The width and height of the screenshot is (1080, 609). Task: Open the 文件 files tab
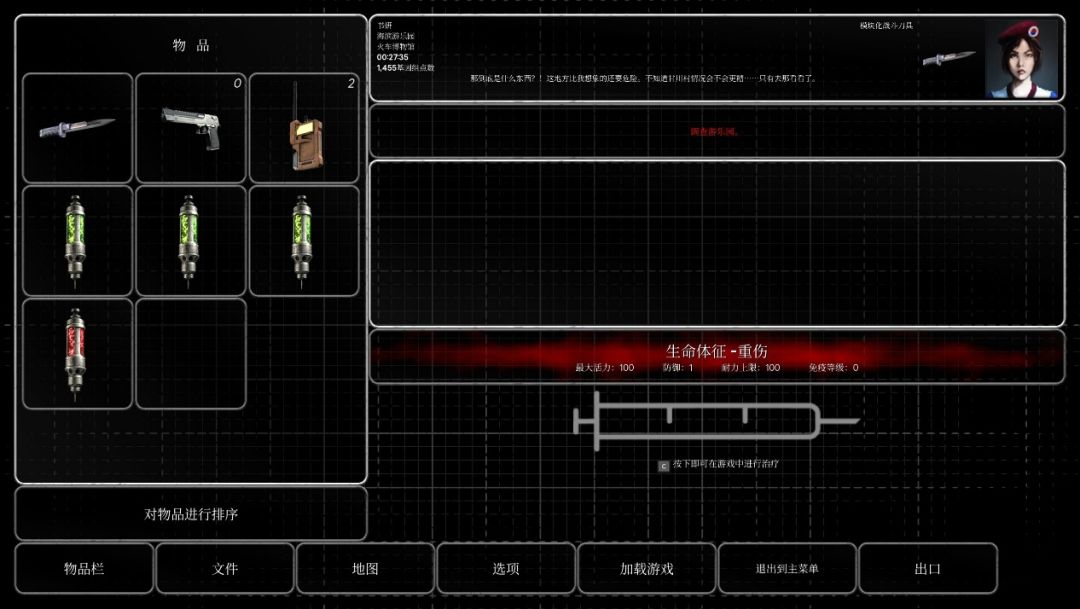[225, 568]
